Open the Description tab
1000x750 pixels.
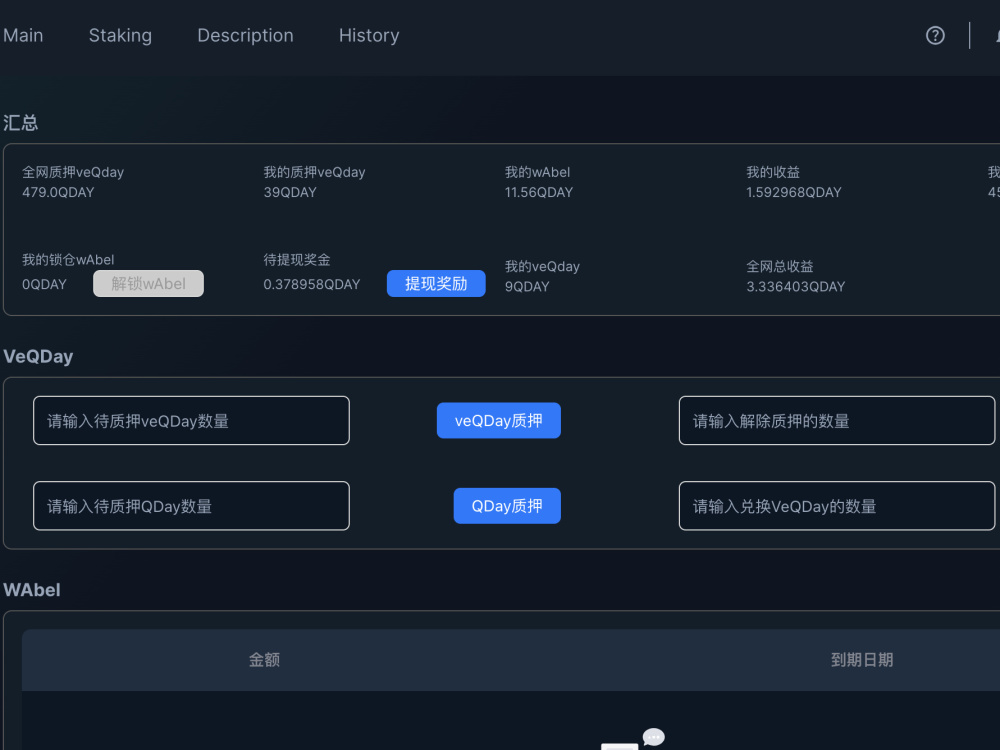click(x=245, y=35)
